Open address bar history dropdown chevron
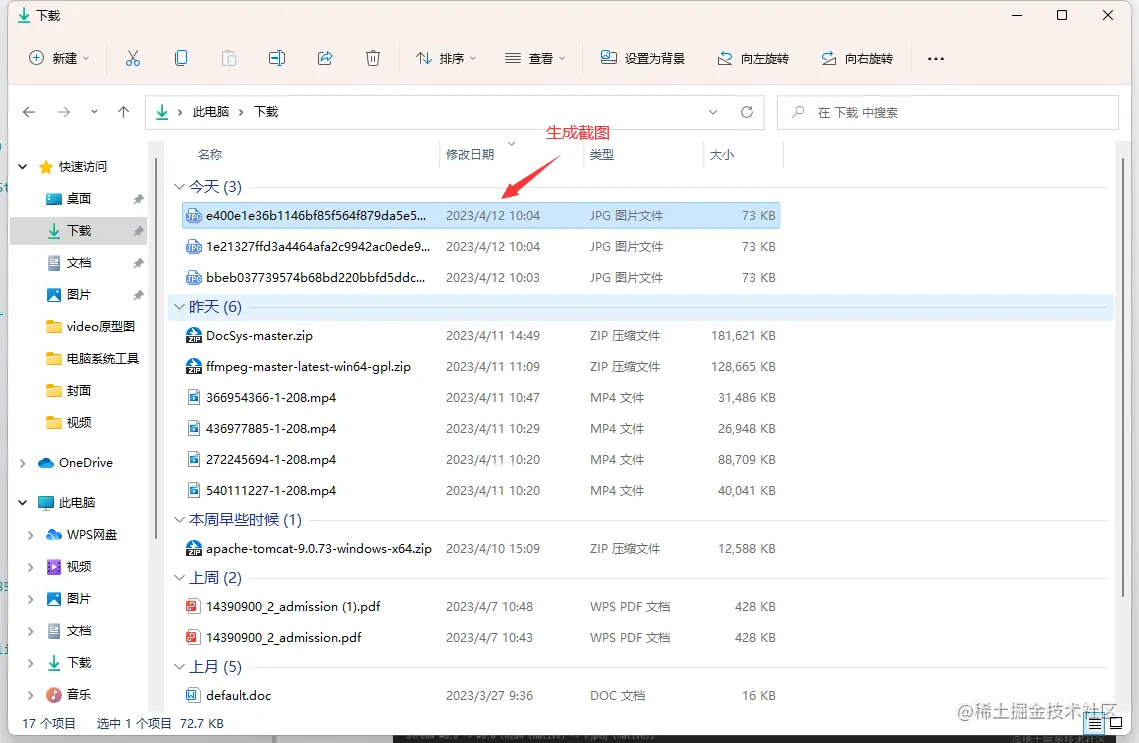 tap(713, 112)
